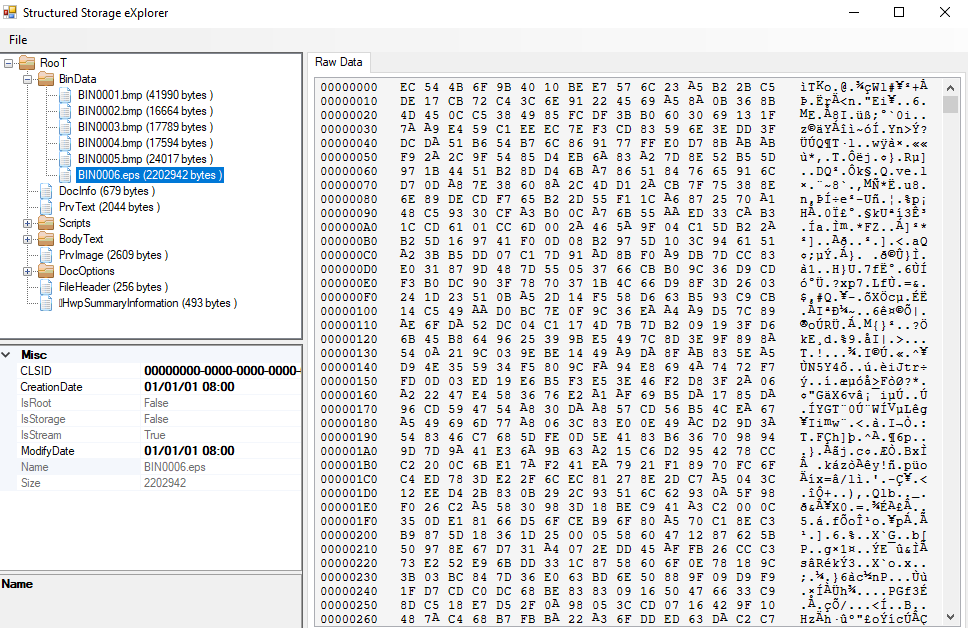Click the PrvText stream icon
968x628 pixels.
click(46, 207)
